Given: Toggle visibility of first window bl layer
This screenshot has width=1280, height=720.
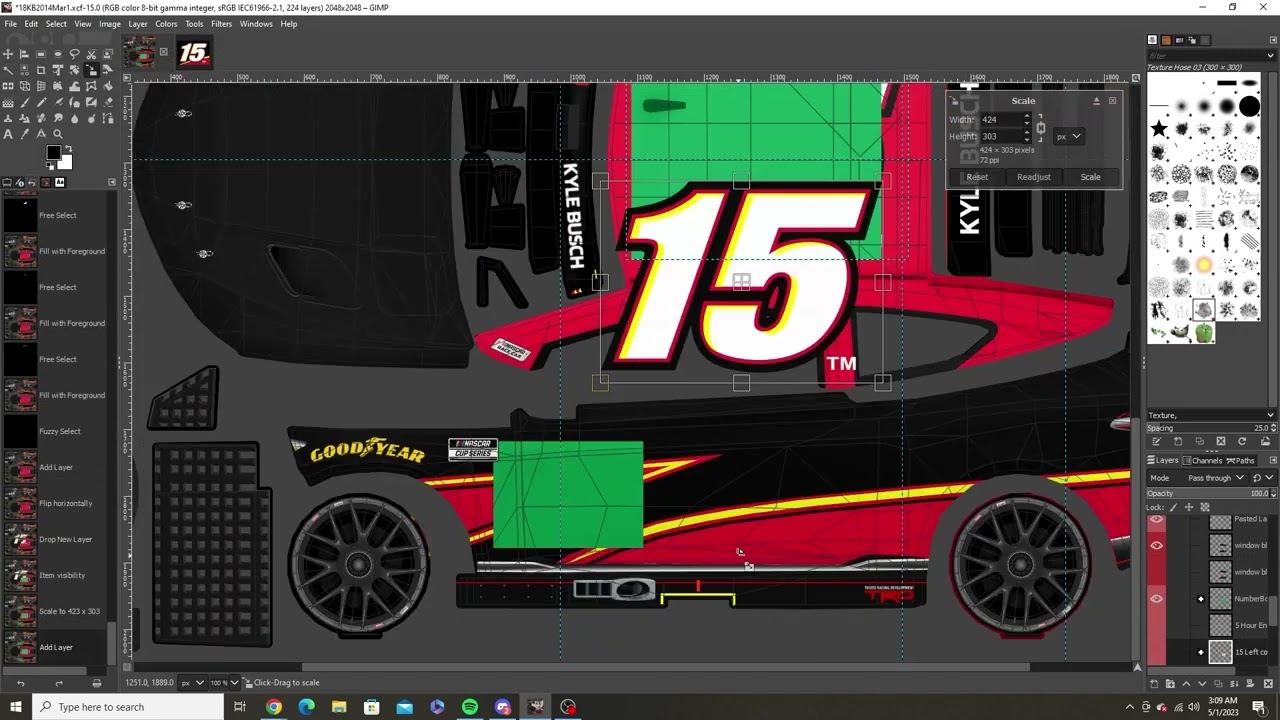Looking at the screenshot, I should [x=1156, y=545].
